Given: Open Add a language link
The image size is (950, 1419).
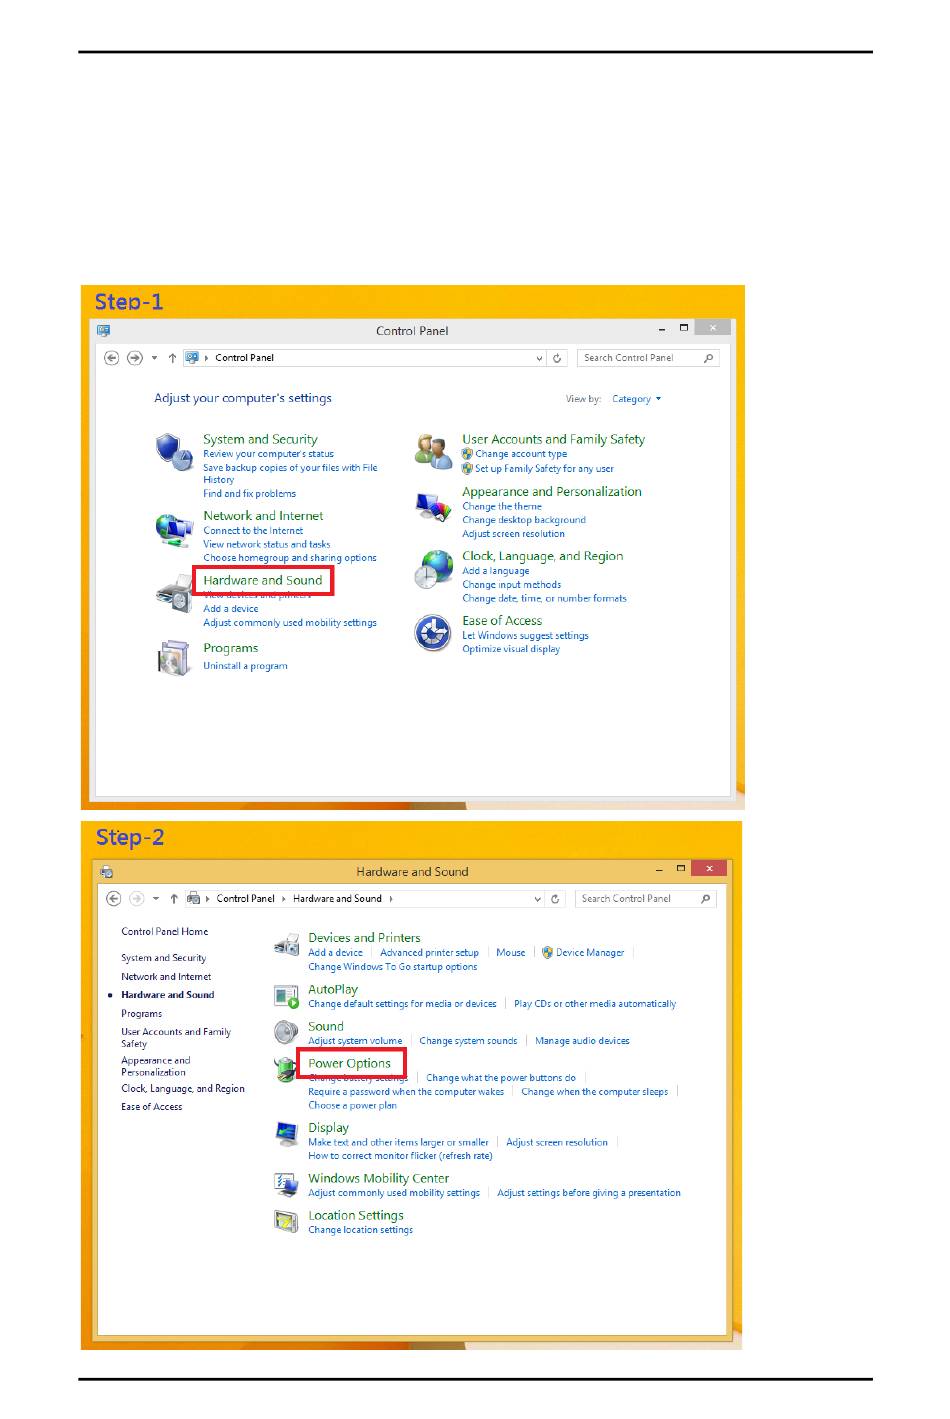Looking at the screenshot, I should pos(496,571).
